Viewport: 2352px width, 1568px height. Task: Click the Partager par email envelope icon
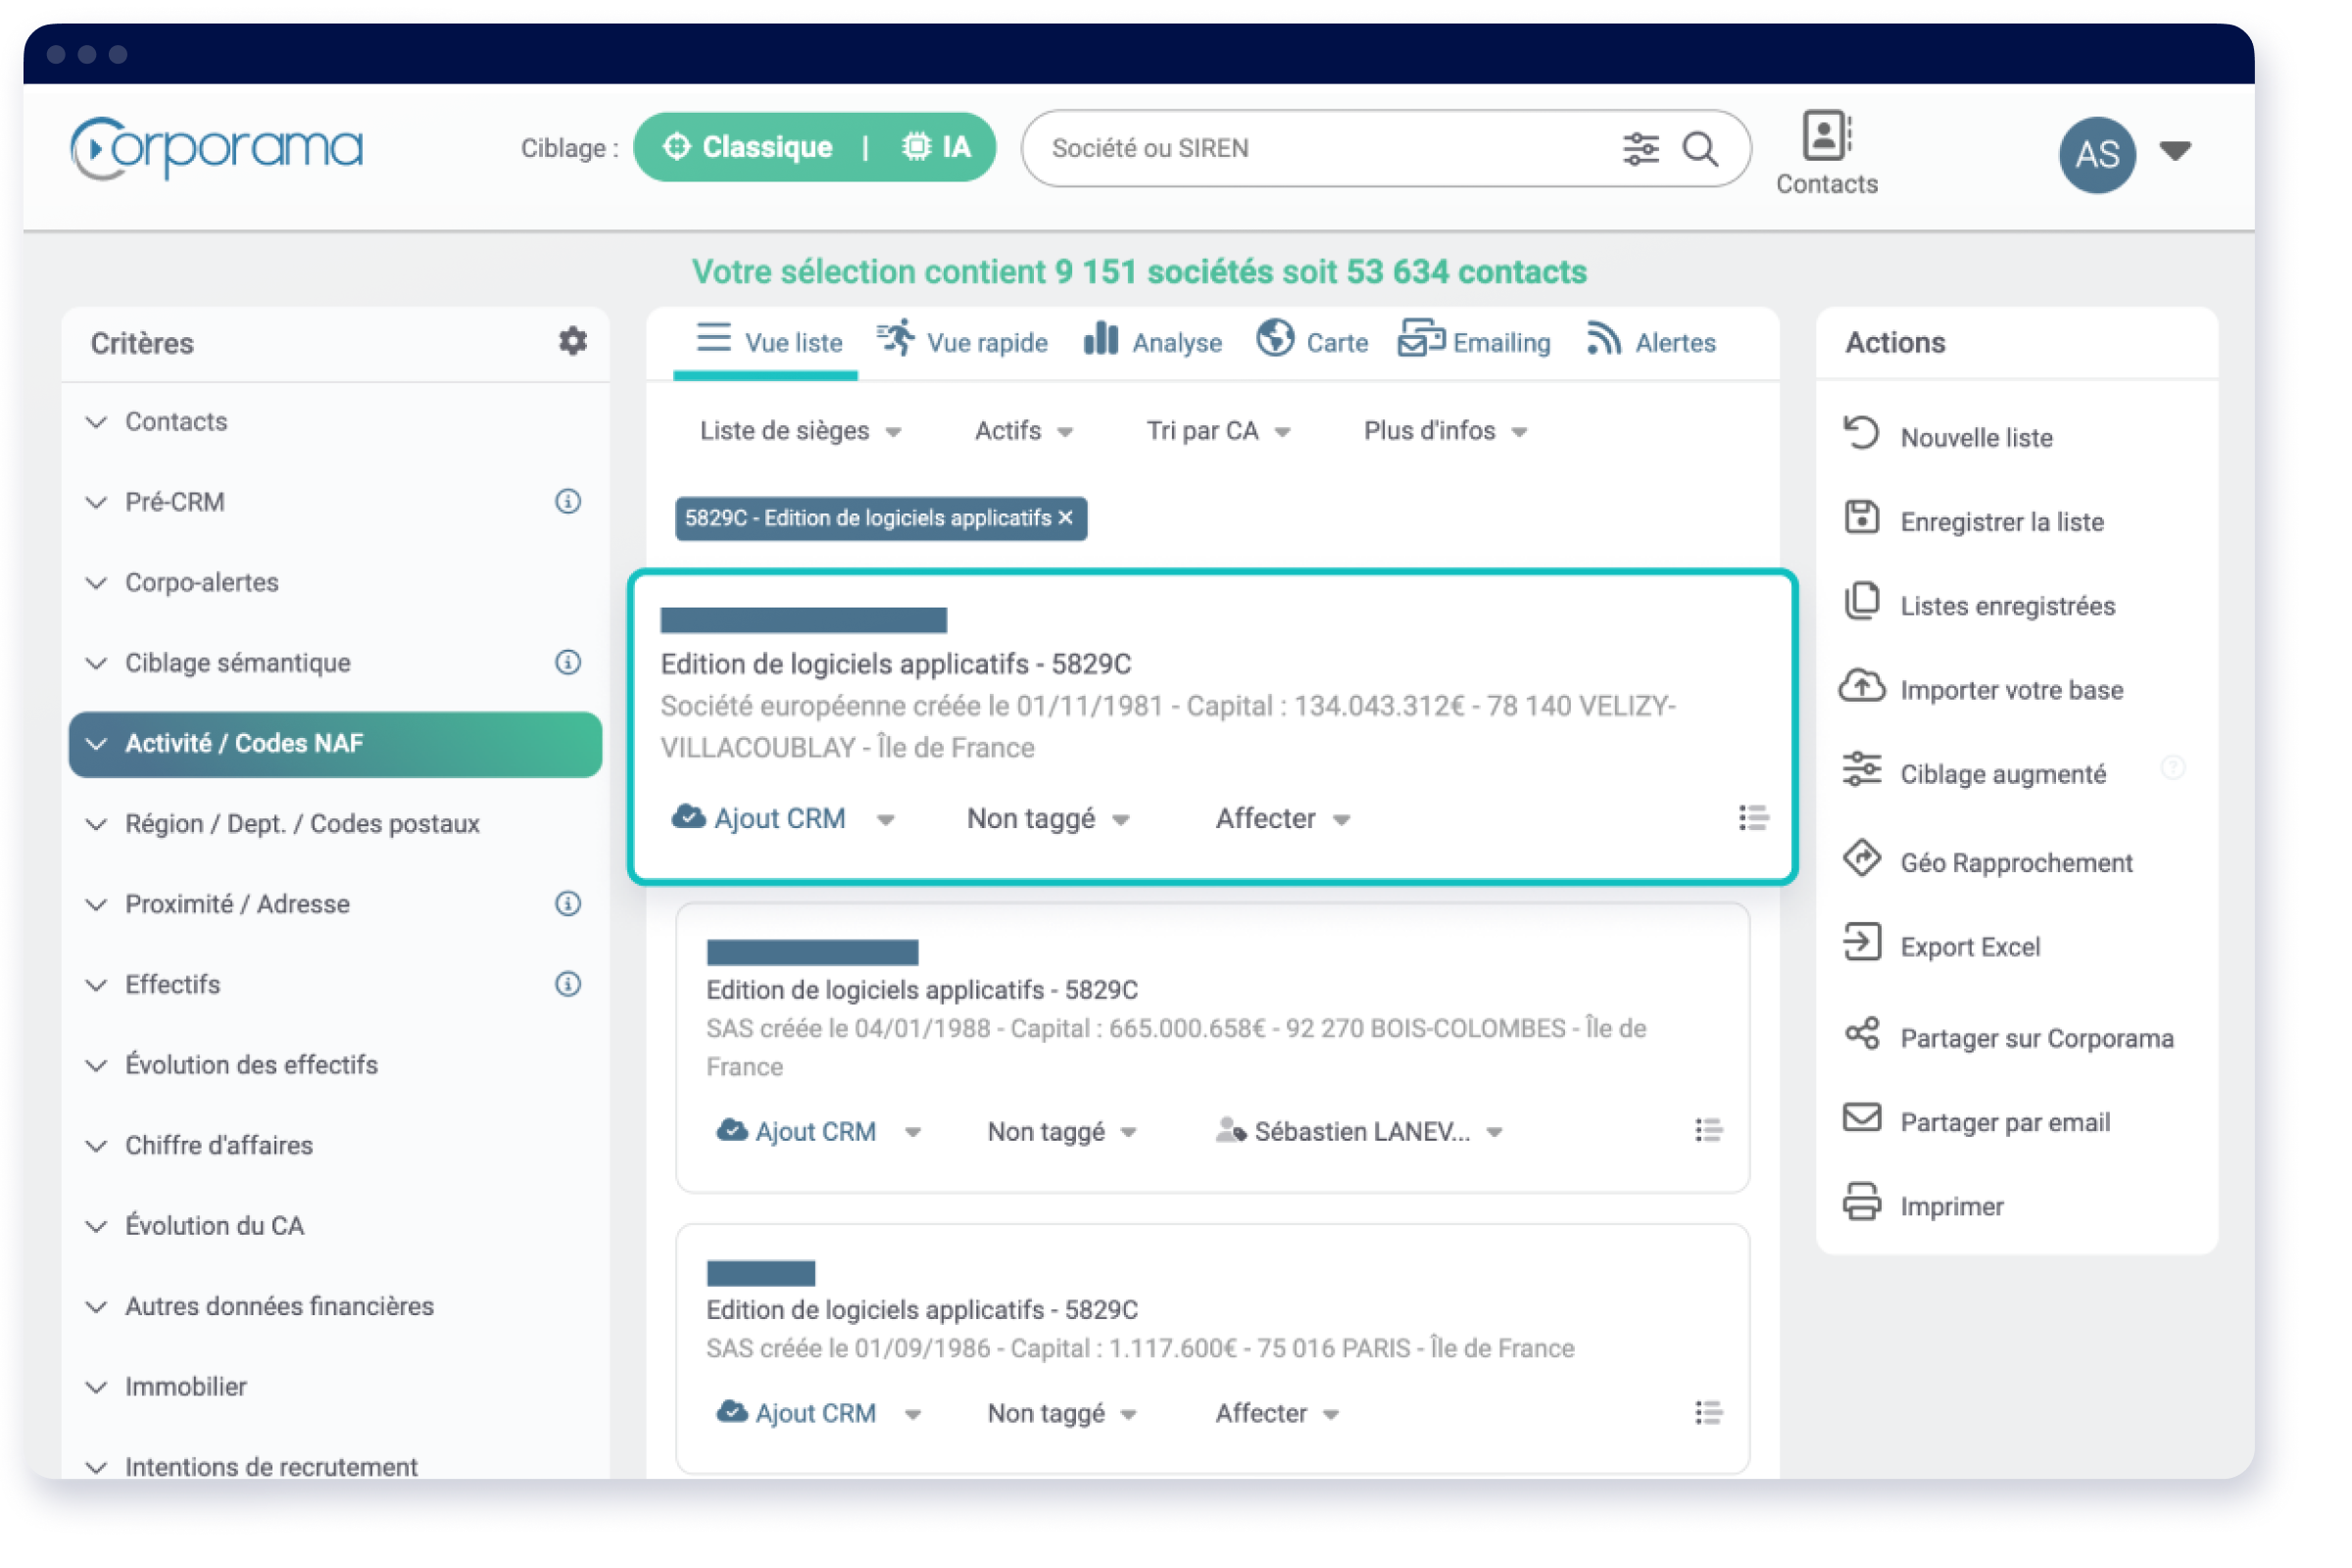(x=1861, y=1118)
